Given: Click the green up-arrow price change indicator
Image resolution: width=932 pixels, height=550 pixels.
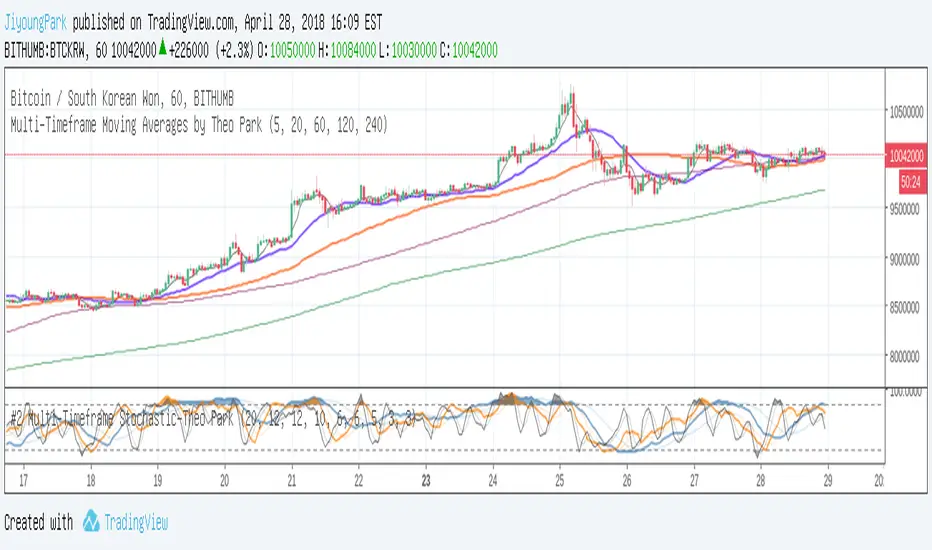Looking at the screenshot, I should point(162,47).
